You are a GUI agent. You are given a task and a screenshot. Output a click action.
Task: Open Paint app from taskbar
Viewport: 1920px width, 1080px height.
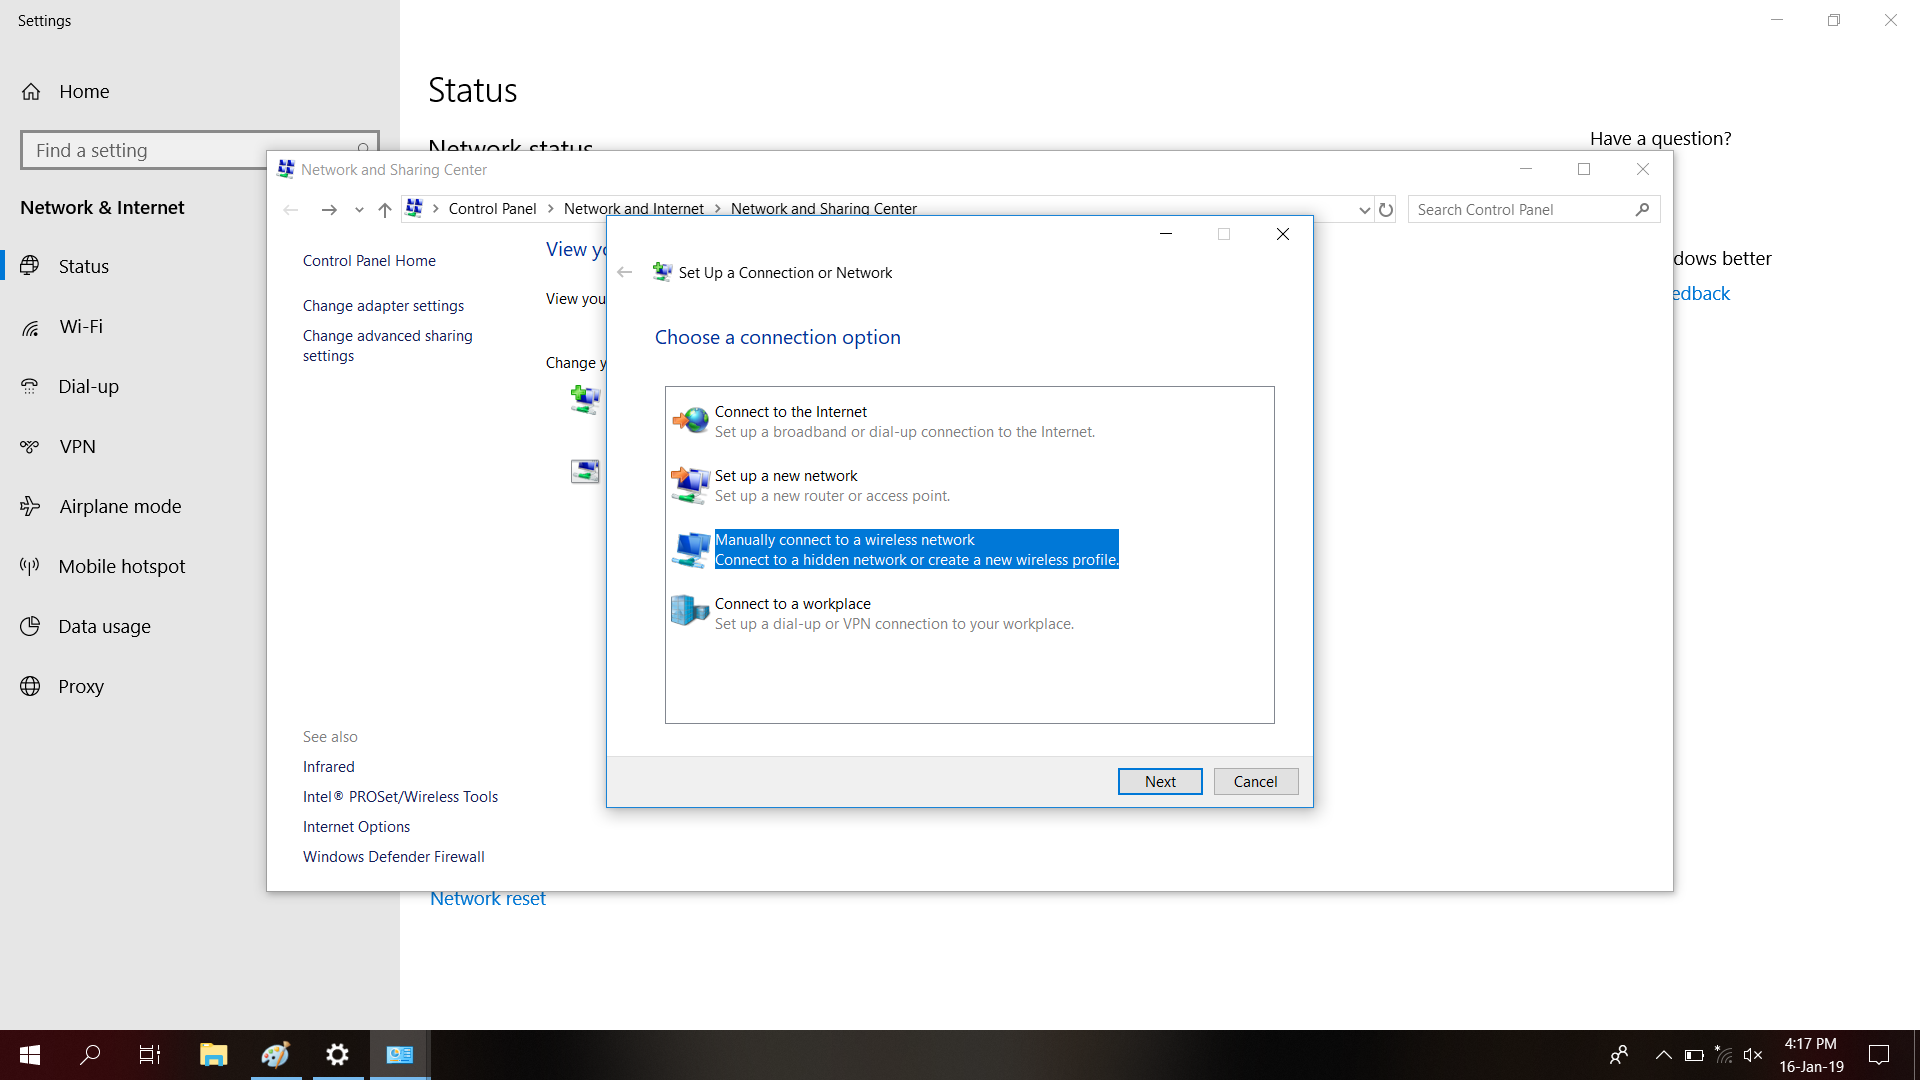pos(275,1054)
